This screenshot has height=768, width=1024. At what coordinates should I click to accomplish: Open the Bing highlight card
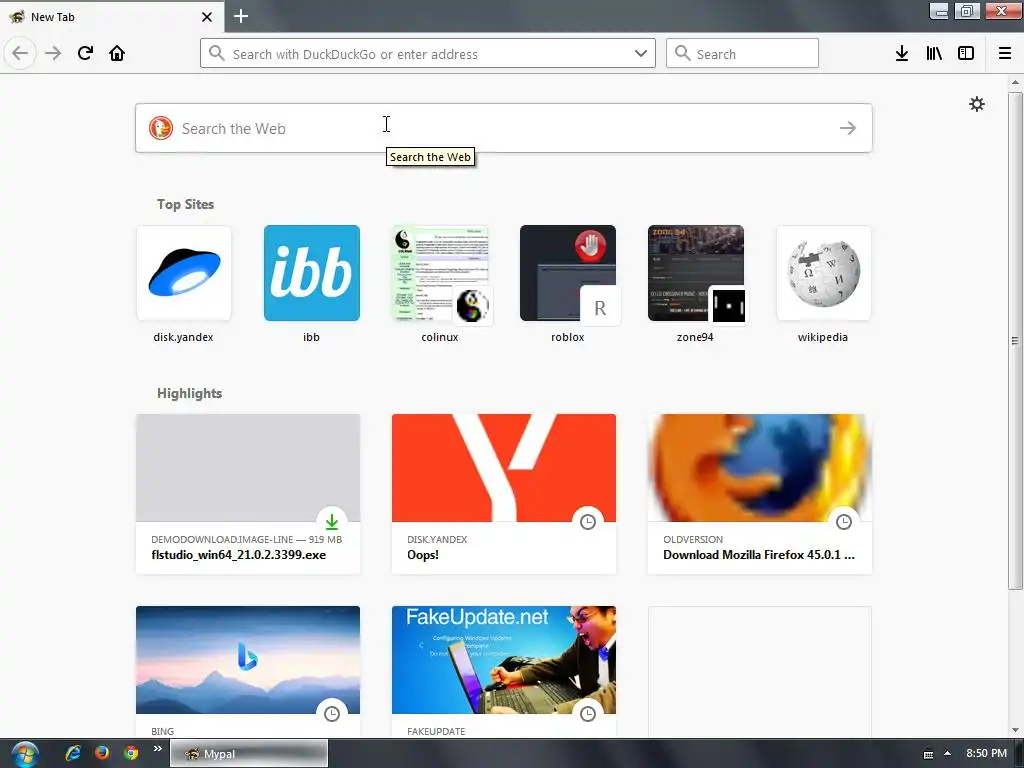[248, 672]
